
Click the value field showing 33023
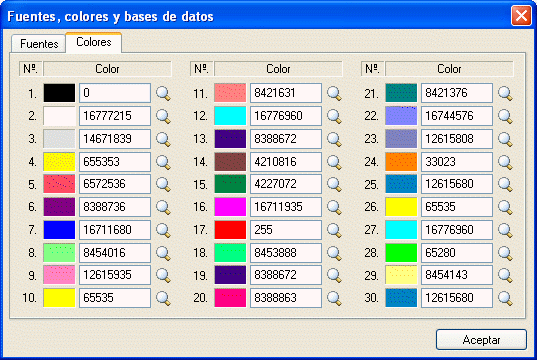click(457, 162)
